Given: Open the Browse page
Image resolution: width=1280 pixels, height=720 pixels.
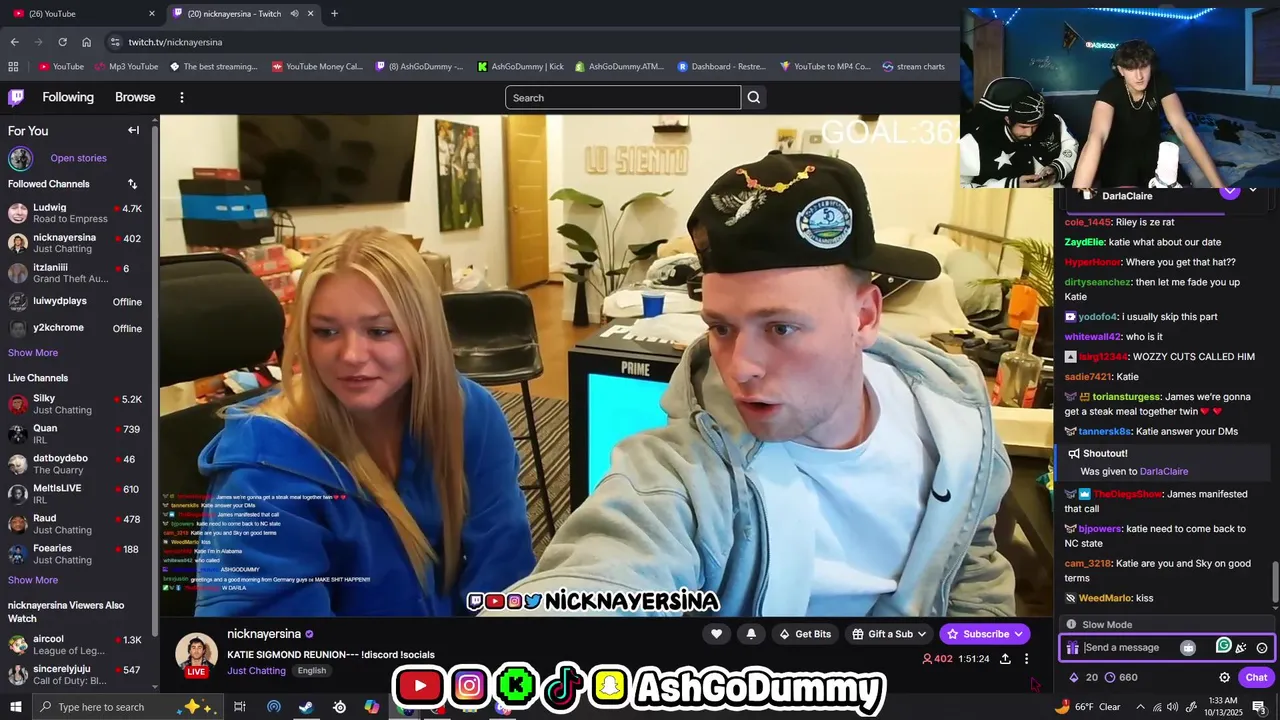Looking at the screenshot, I should [x=135, y=97].
